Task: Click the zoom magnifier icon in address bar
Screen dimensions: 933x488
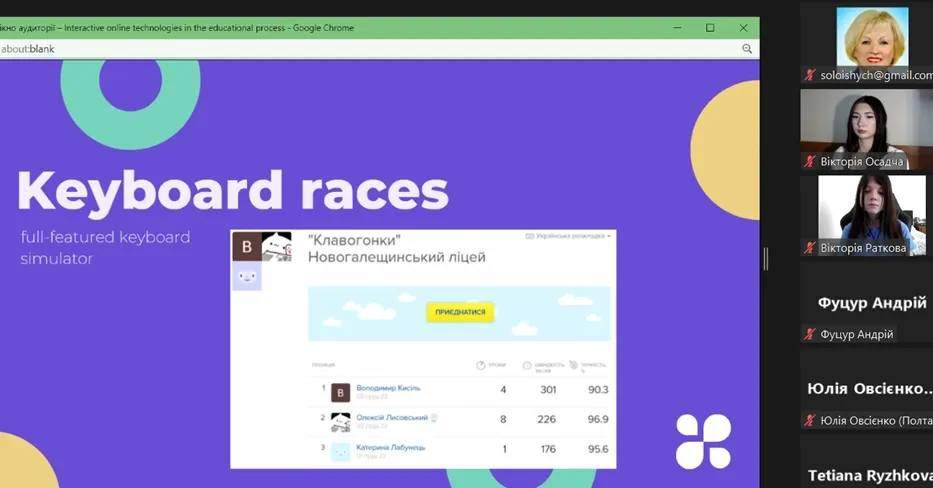Action: click(x=746, y=48)
